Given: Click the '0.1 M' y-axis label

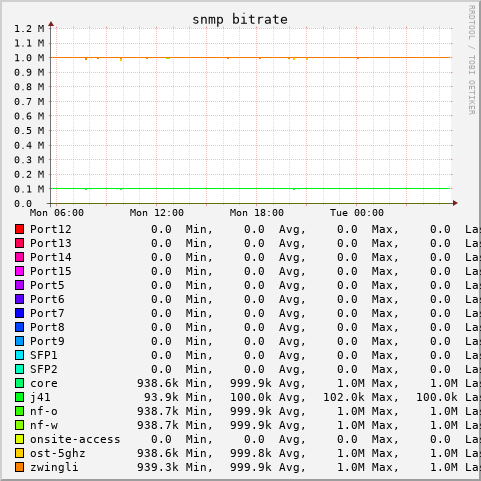Looking at the screenshot, I should pos(29,189).
